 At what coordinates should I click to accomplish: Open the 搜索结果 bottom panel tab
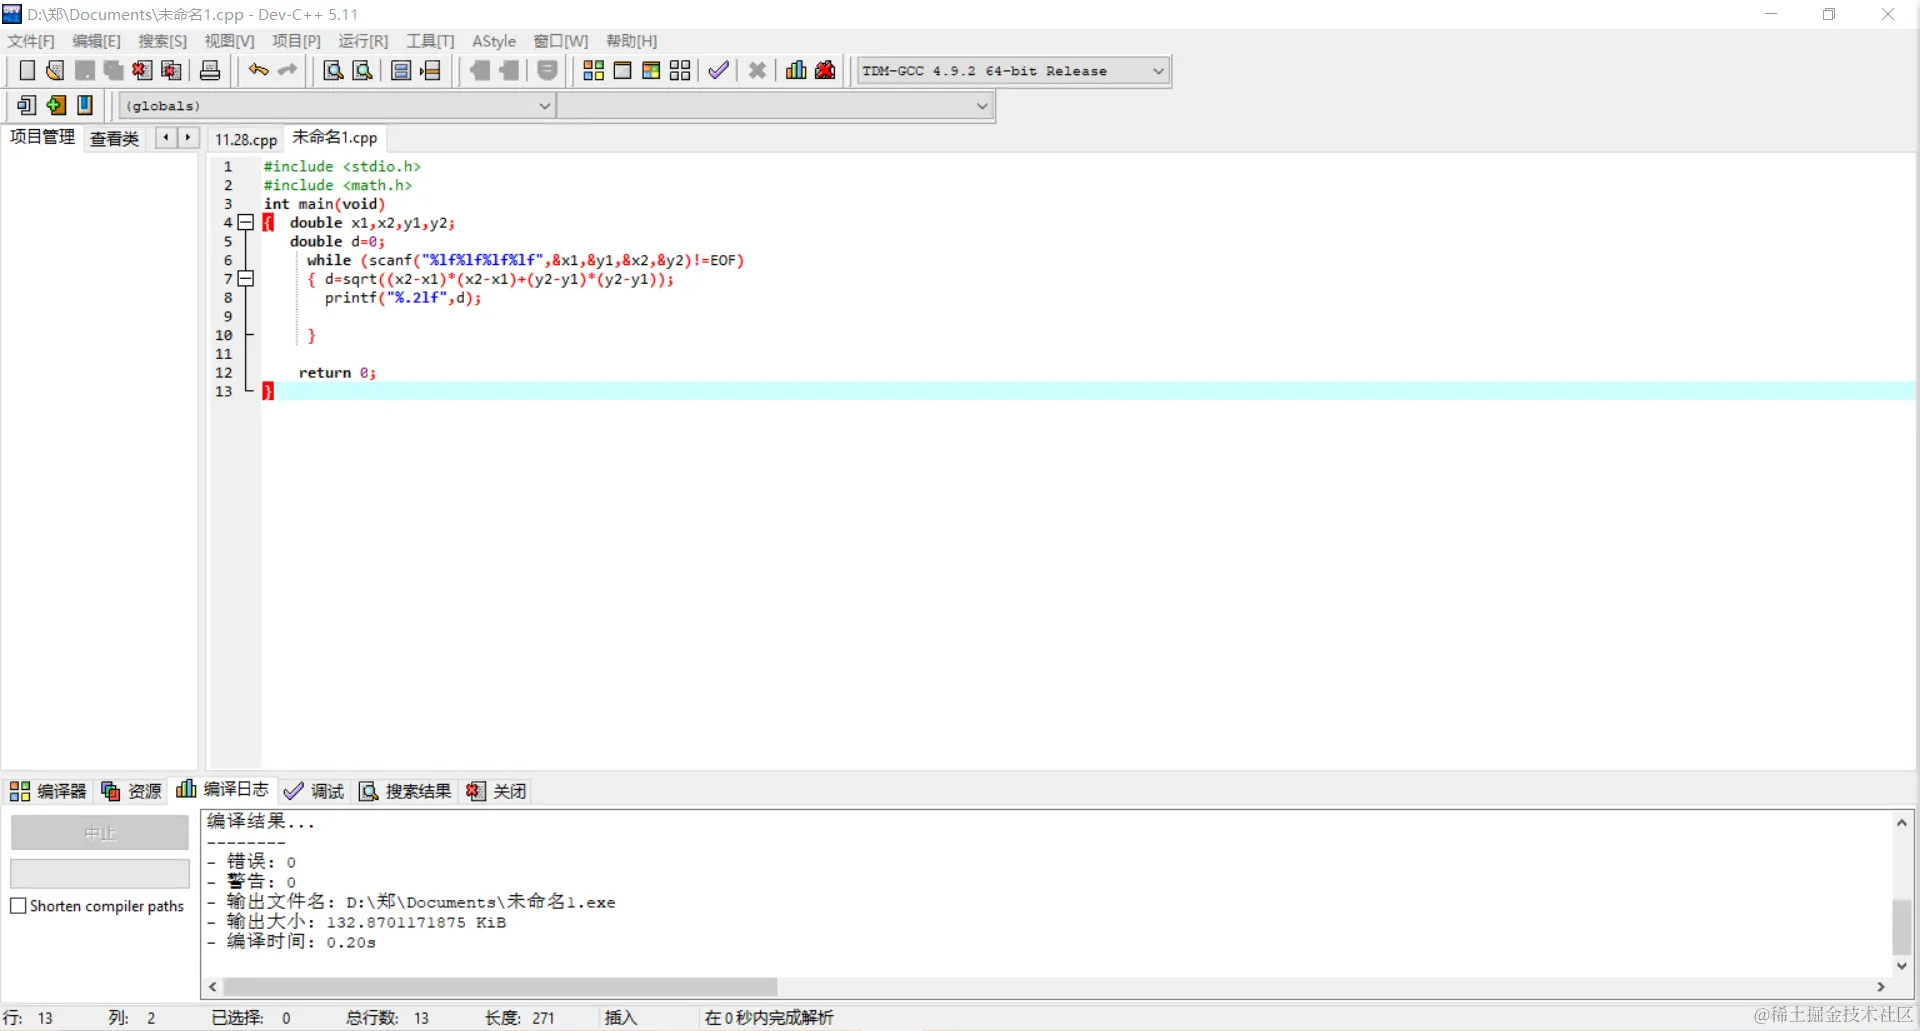tap(405, 791)
